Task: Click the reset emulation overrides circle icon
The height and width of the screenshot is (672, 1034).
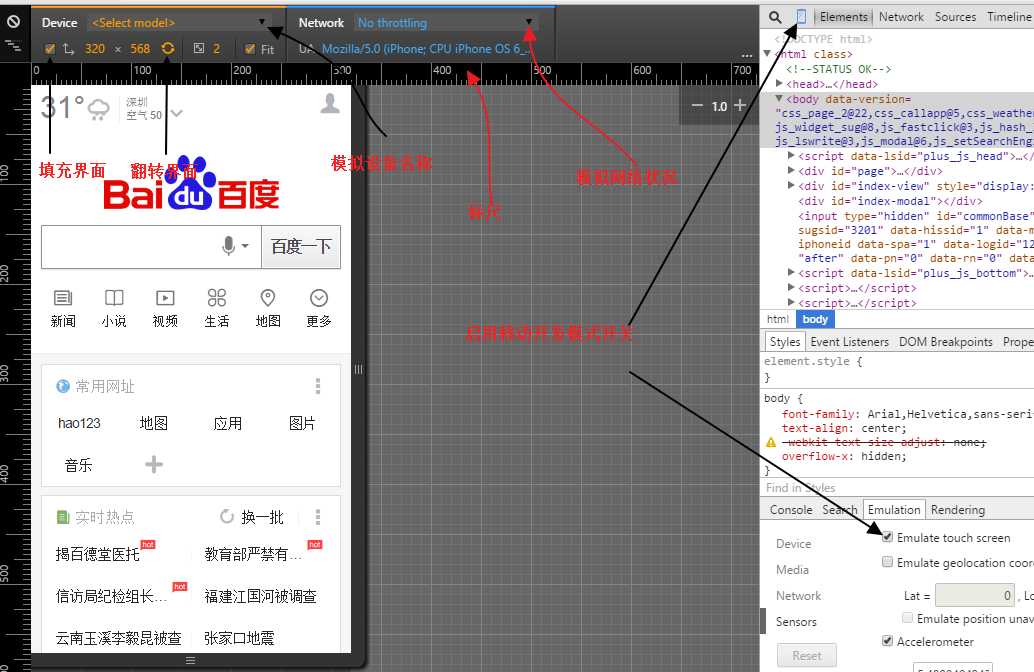Action: click(x=13, y=22)
